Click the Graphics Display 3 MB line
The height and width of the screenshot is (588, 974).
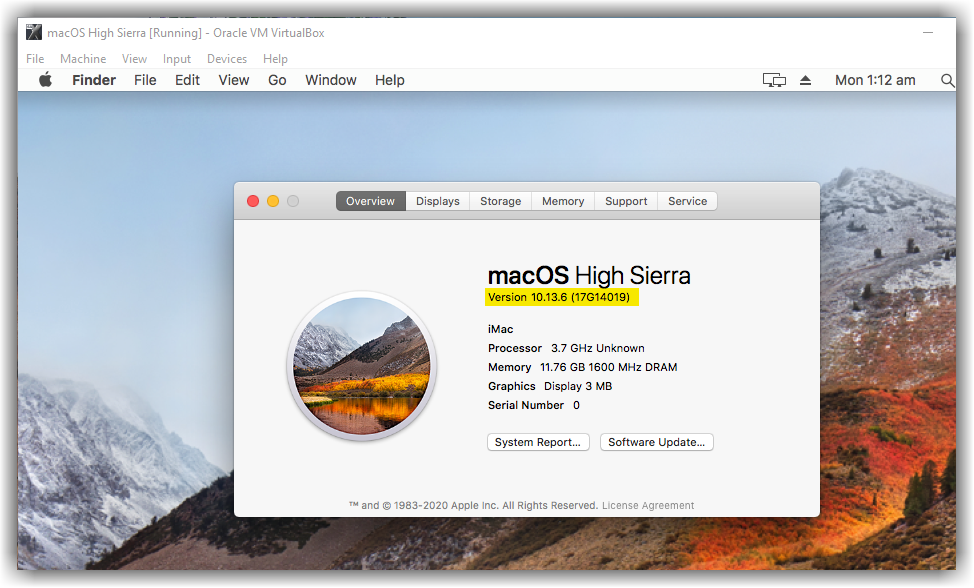coord(550,386)
